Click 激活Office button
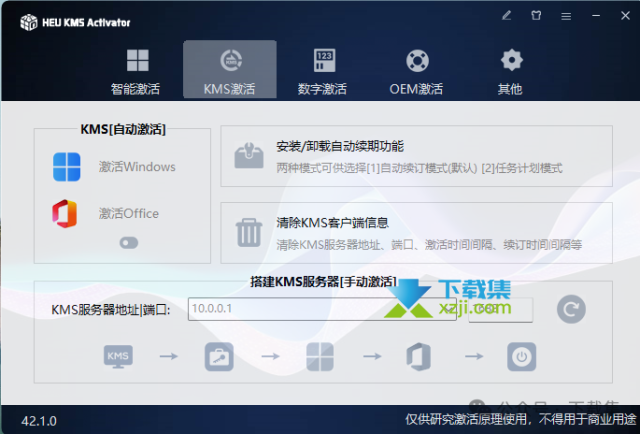 [x=129, y=214]
